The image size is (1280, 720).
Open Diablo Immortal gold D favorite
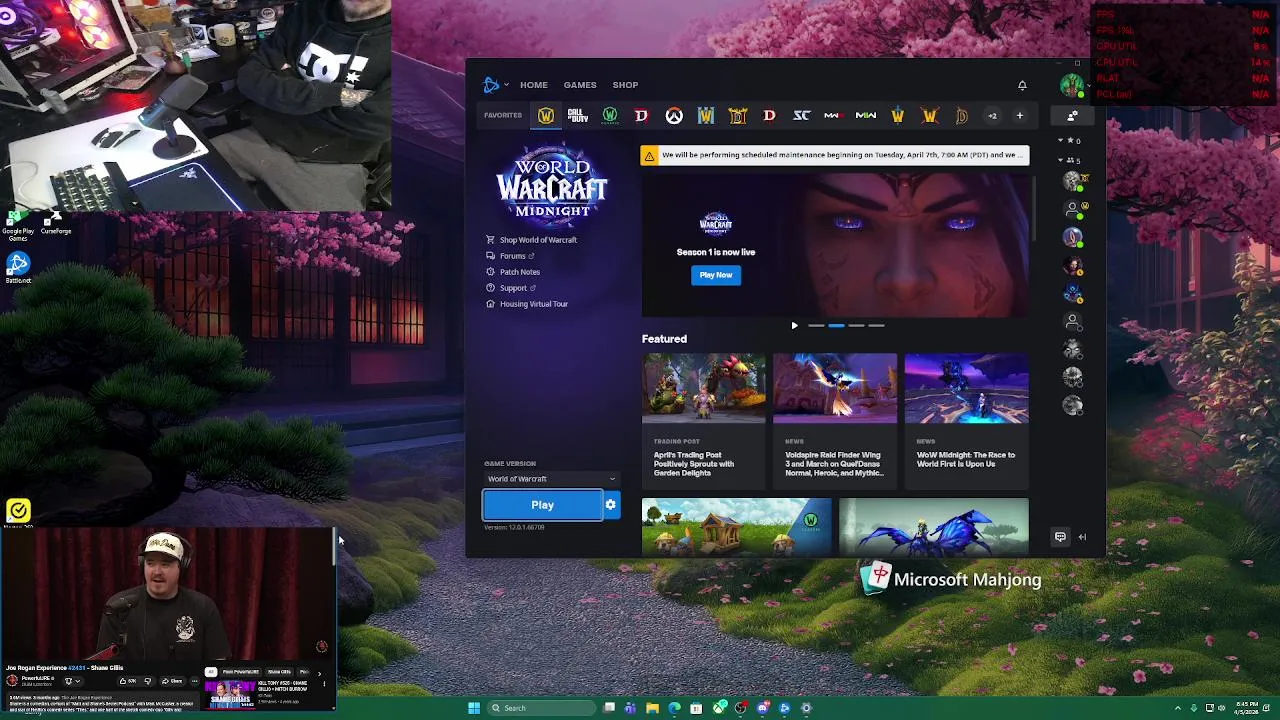pyautogui.click(x=962, y=116)
